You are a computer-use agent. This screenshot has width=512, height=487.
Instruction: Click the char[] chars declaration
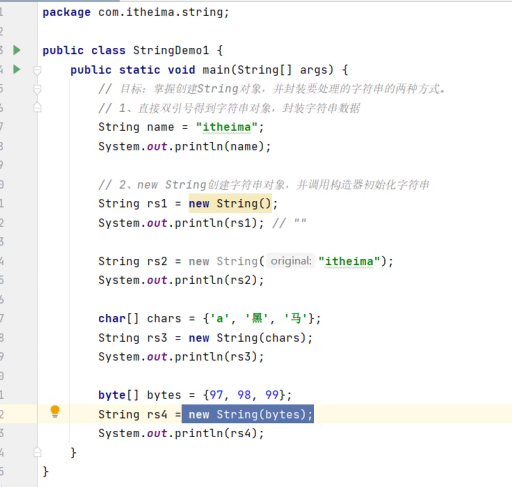[x=210, y=319]
